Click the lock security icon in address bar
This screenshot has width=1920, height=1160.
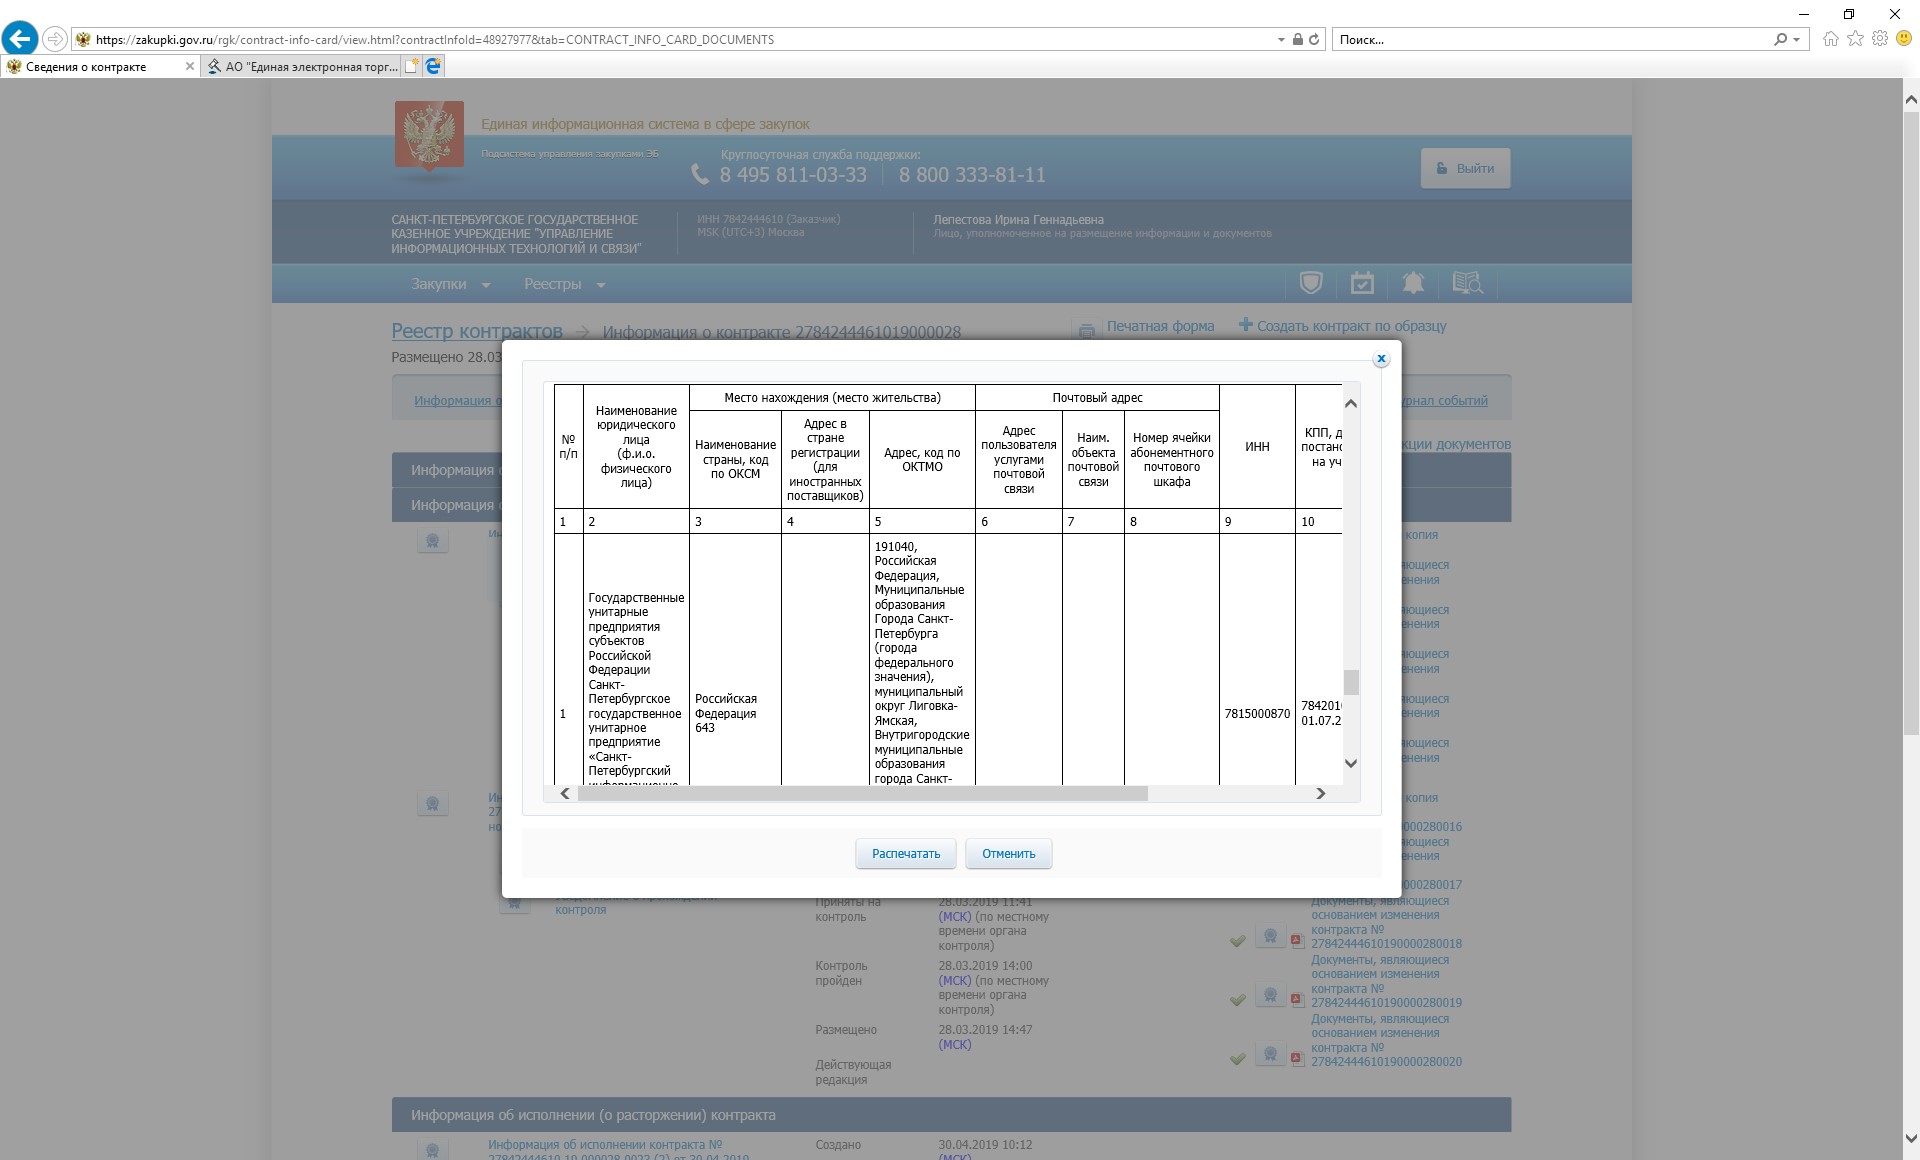pos(1297,40)
